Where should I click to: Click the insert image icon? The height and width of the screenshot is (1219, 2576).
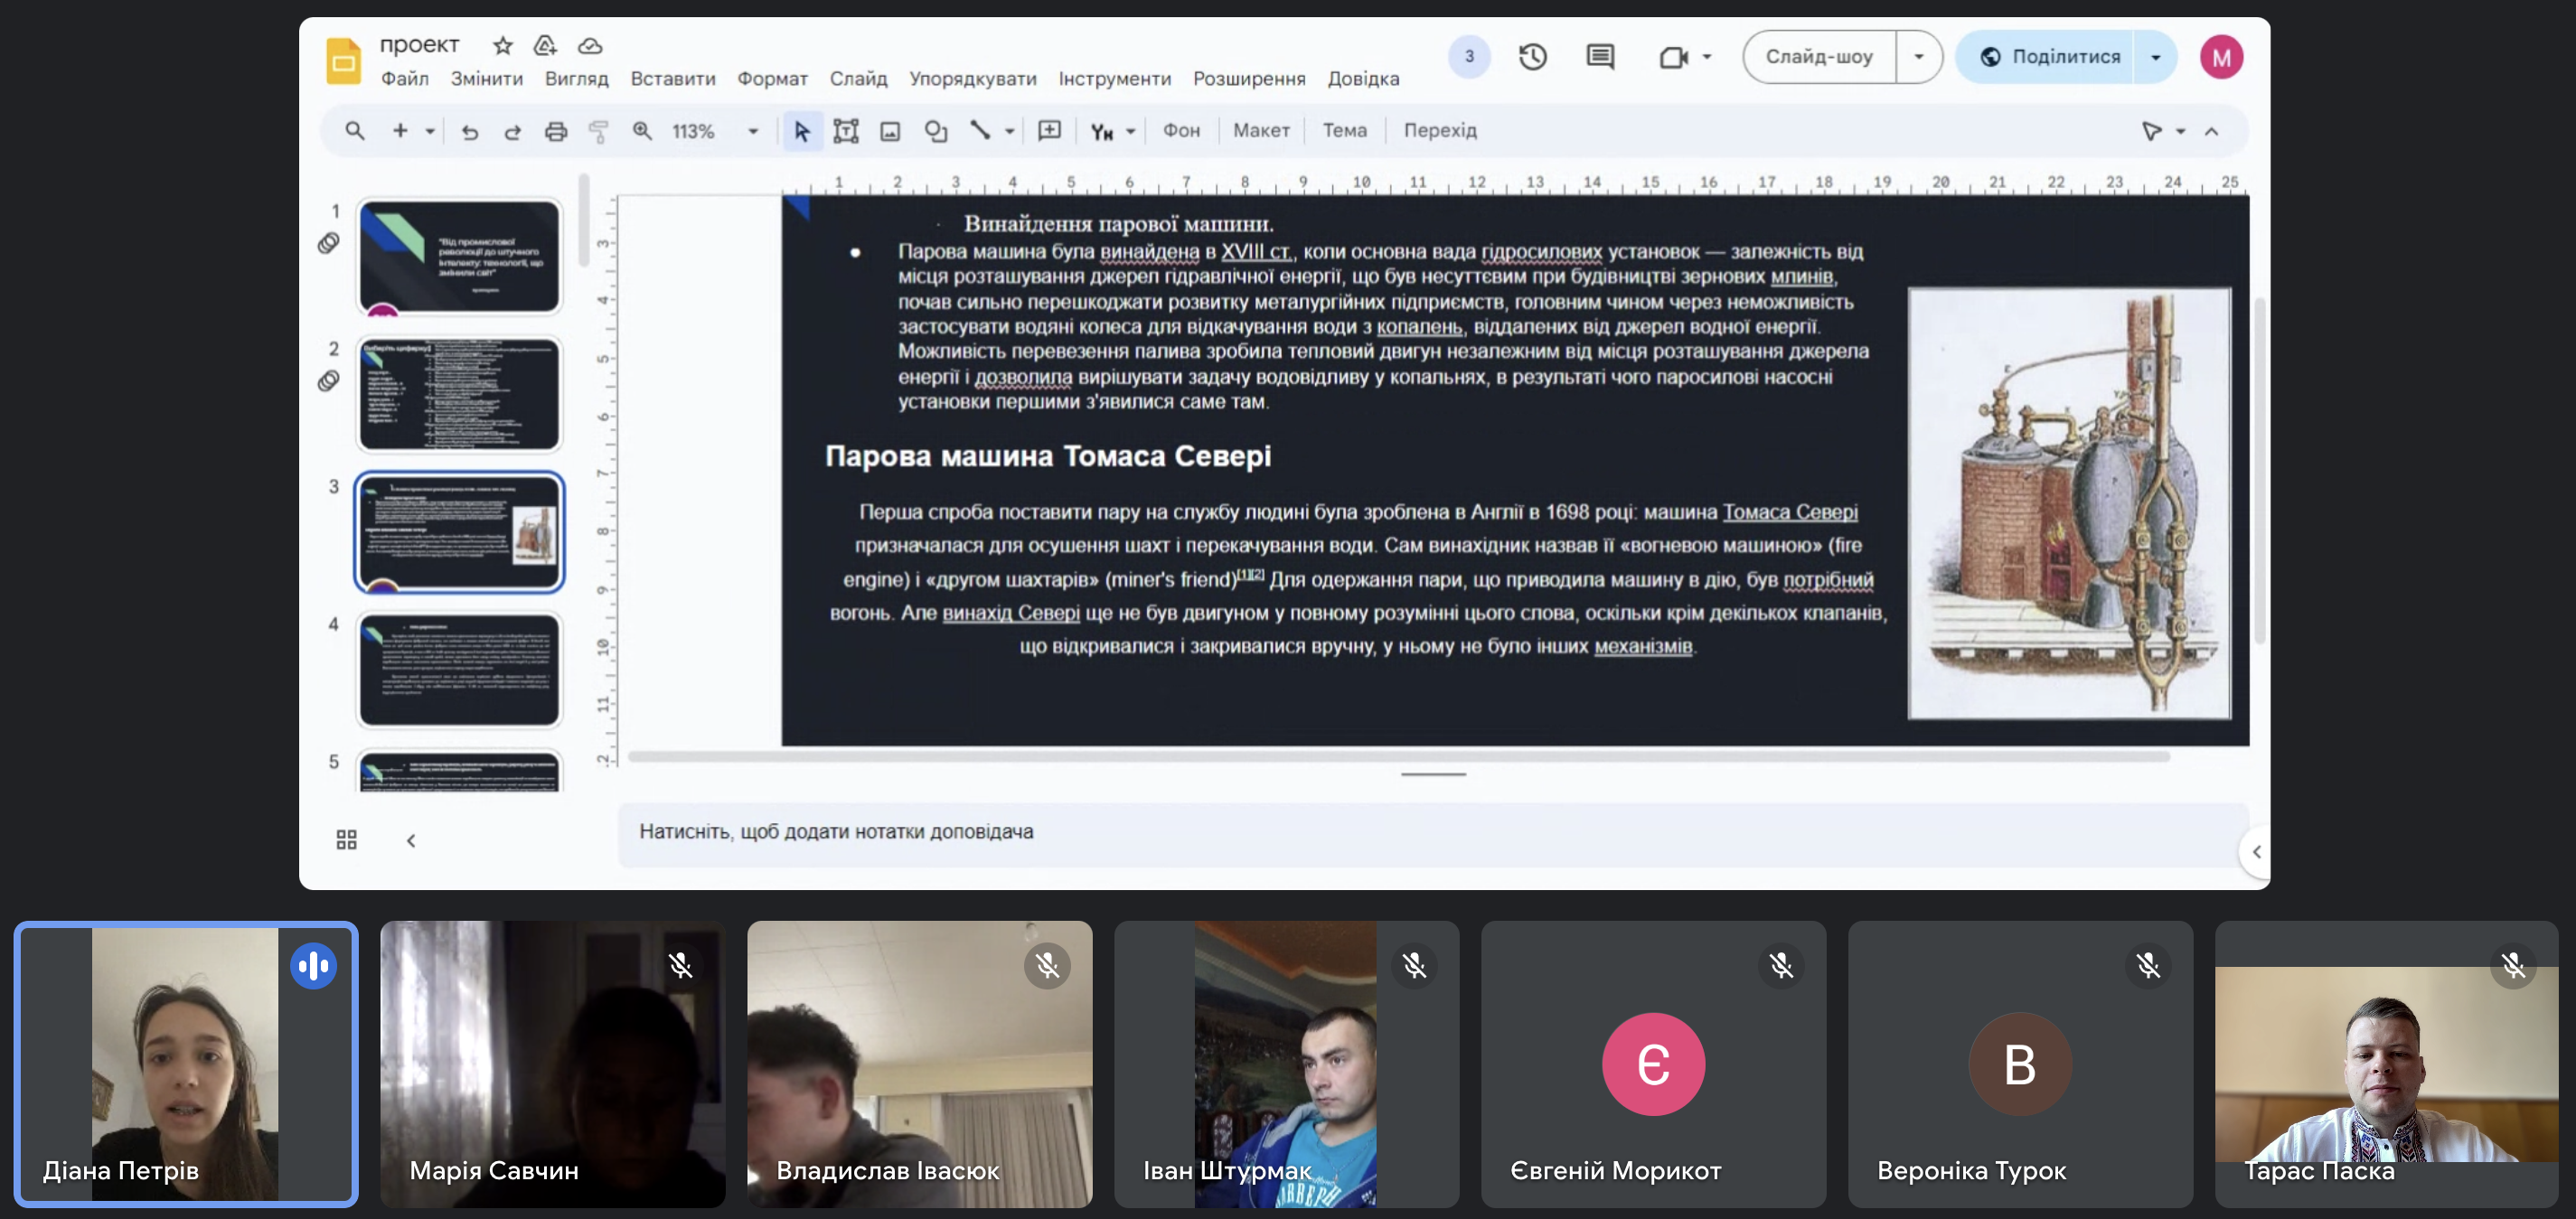(890, 131)
